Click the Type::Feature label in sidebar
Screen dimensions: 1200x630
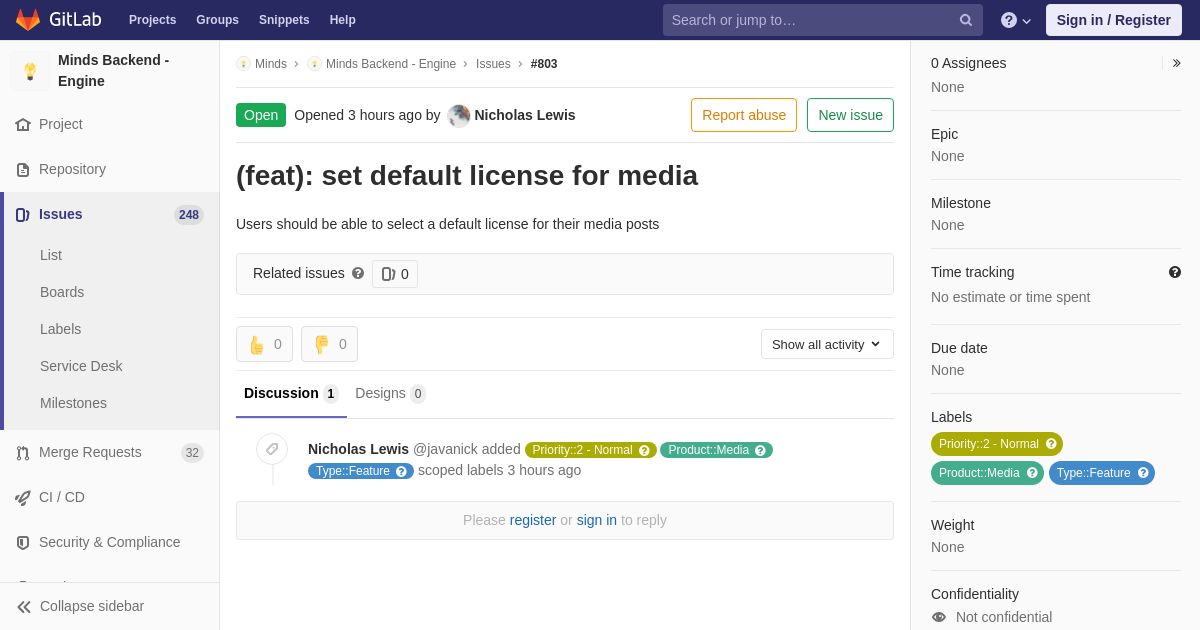pos(1102,473)
